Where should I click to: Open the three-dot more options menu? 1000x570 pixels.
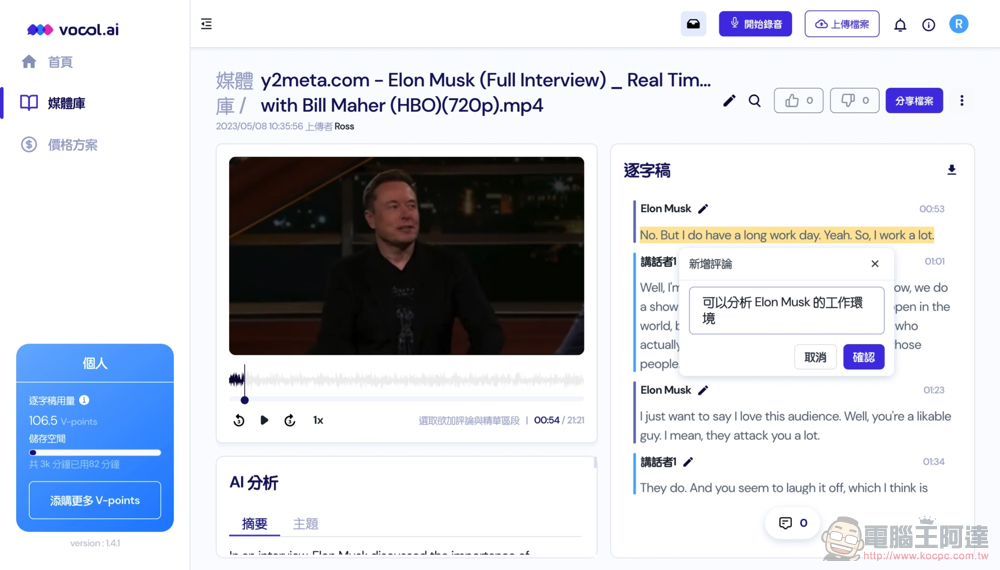tap(962, 101)
